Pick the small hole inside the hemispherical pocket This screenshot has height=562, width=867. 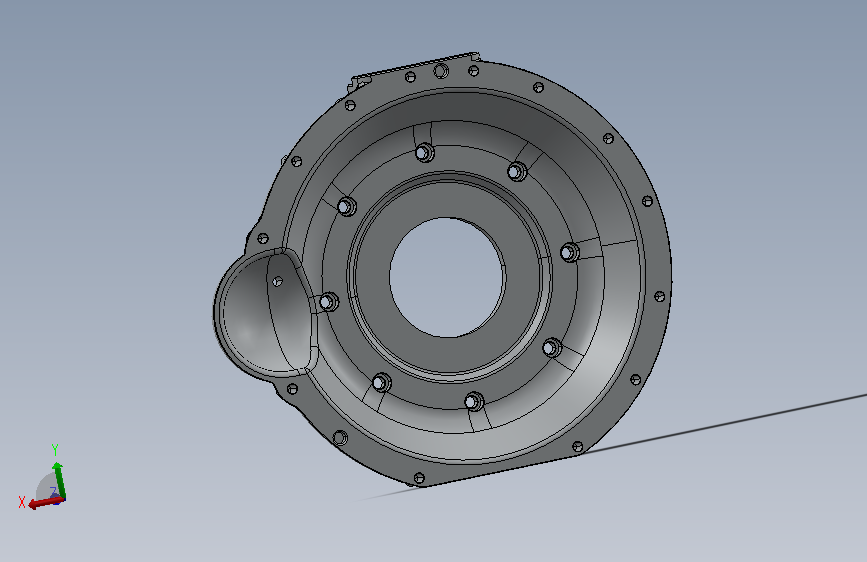pos(278,282)
